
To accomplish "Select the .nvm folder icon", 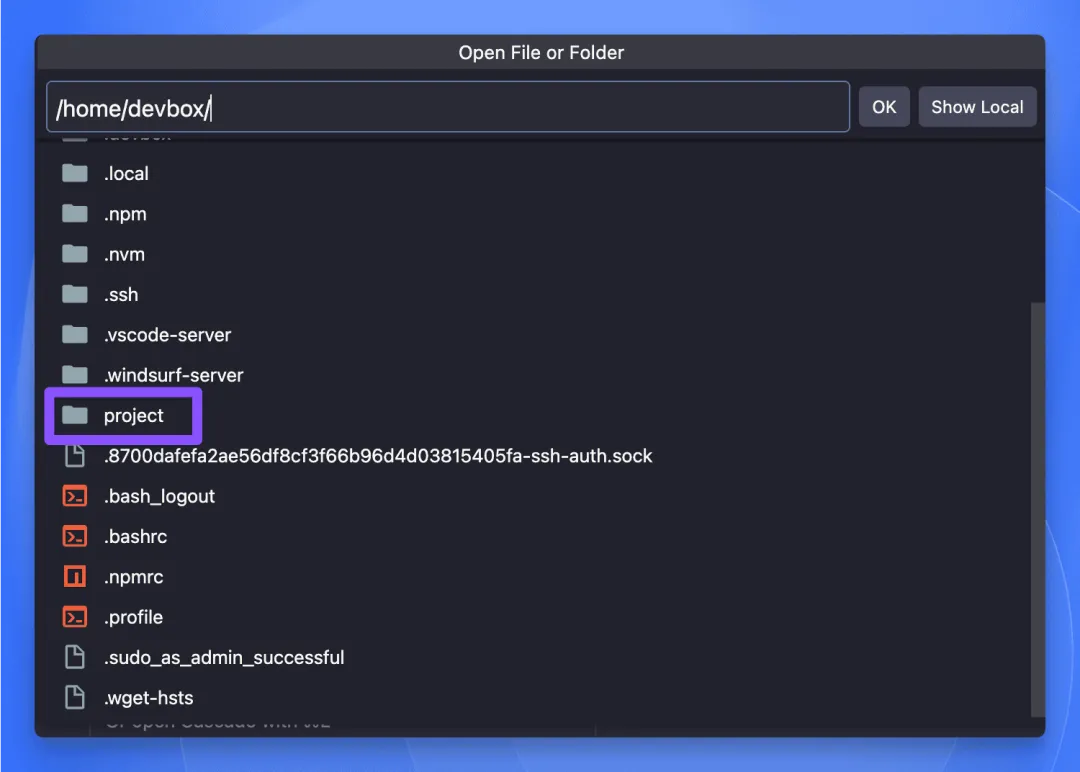I will pyautogui.click(x=74, y=254).
